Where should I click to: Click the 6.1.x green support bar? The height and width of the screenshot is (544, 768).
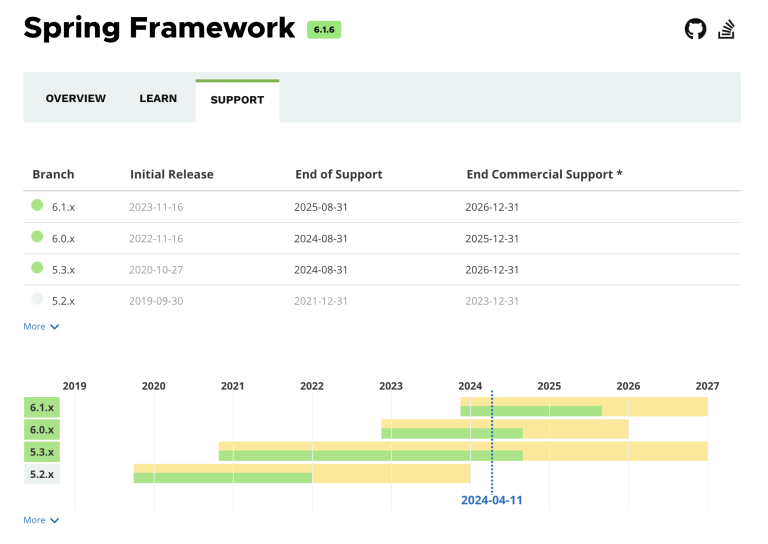point(531,411)
